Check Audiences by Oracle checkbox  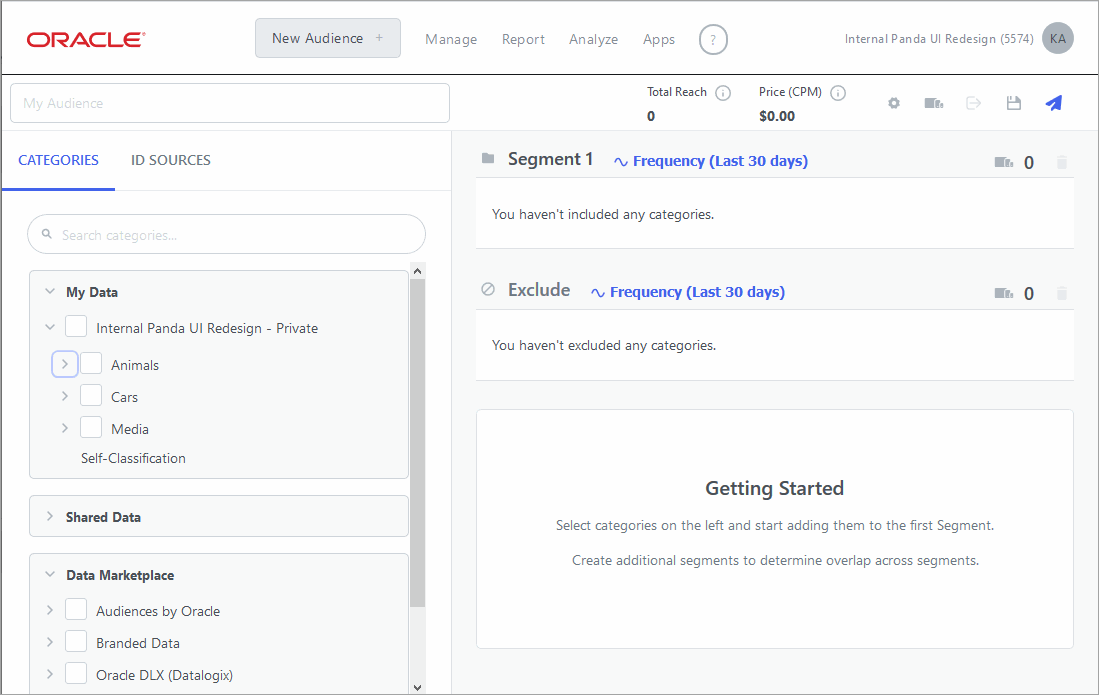pyautogui.click(x=76, y=610)
